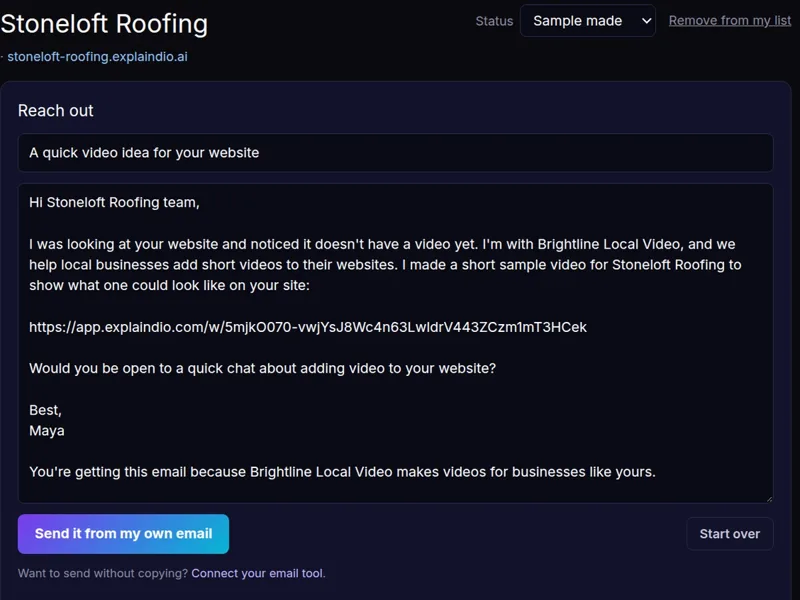Screen dimensions: 800x600
Task: Click inside the email body text area
Action: point(395,343)
